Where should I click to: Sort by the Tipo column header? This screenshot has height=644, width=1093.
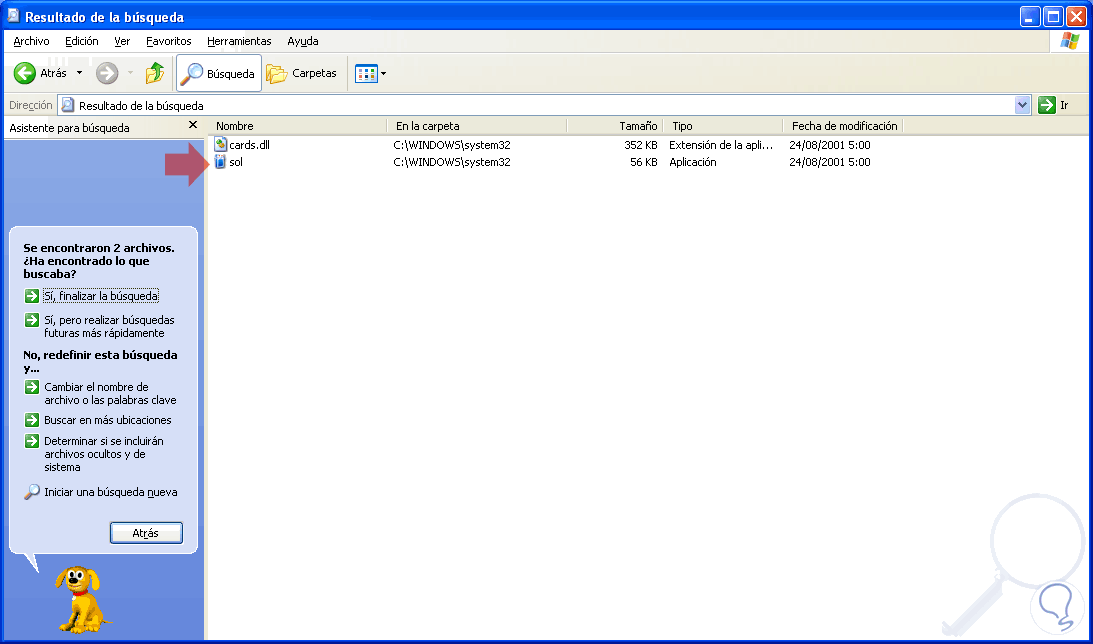[723, 126]
